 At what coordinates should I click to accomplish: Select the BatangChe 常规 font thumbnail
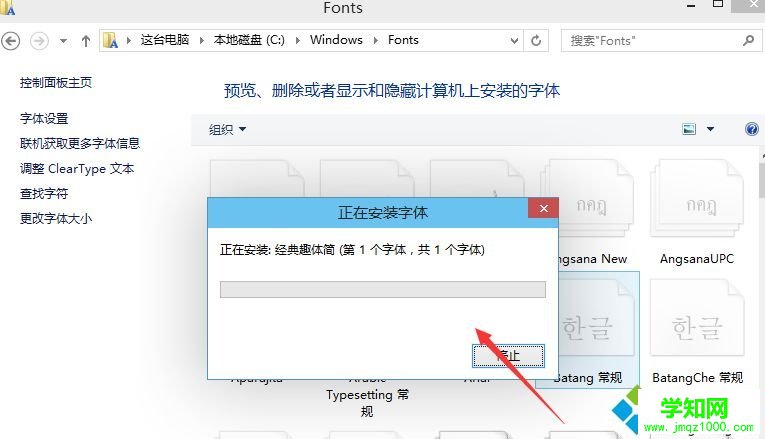point(697,318)
